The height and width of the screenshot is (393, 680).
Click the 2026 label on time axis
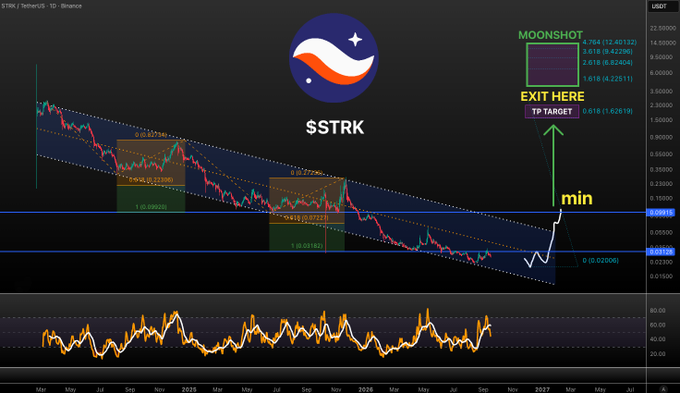point(366,390)
